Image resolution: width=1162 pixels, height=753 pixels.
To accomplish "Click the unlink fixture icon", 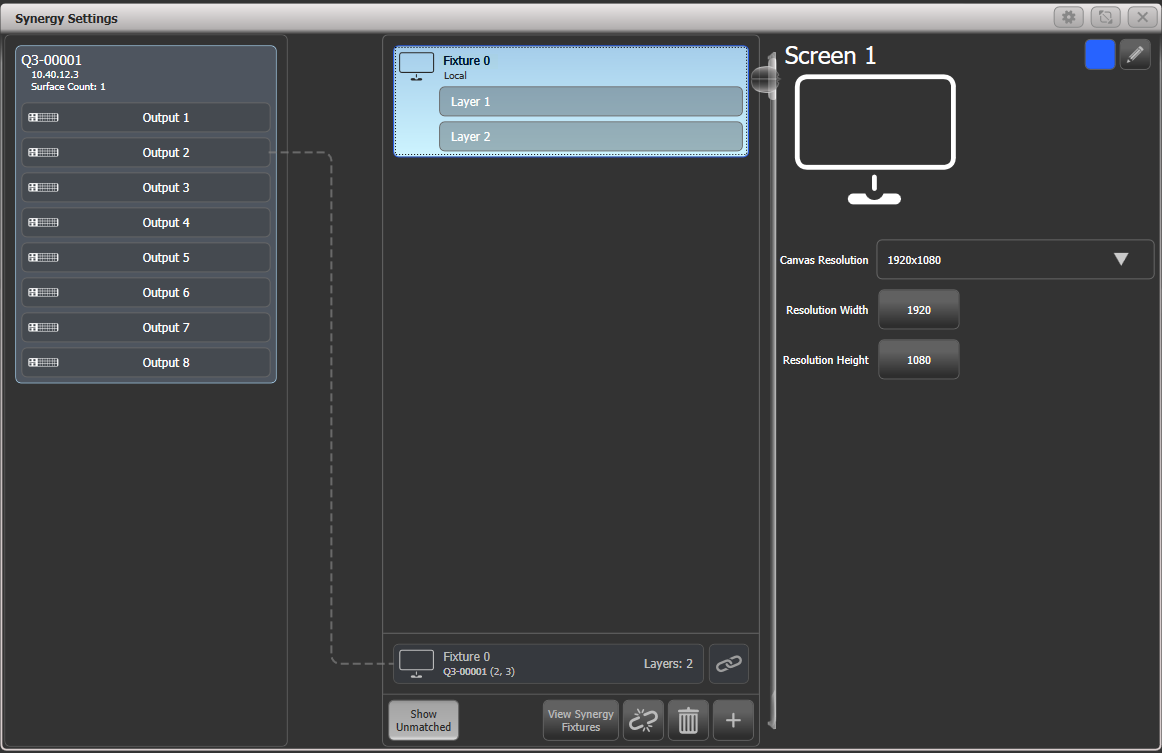I will 643,720.
